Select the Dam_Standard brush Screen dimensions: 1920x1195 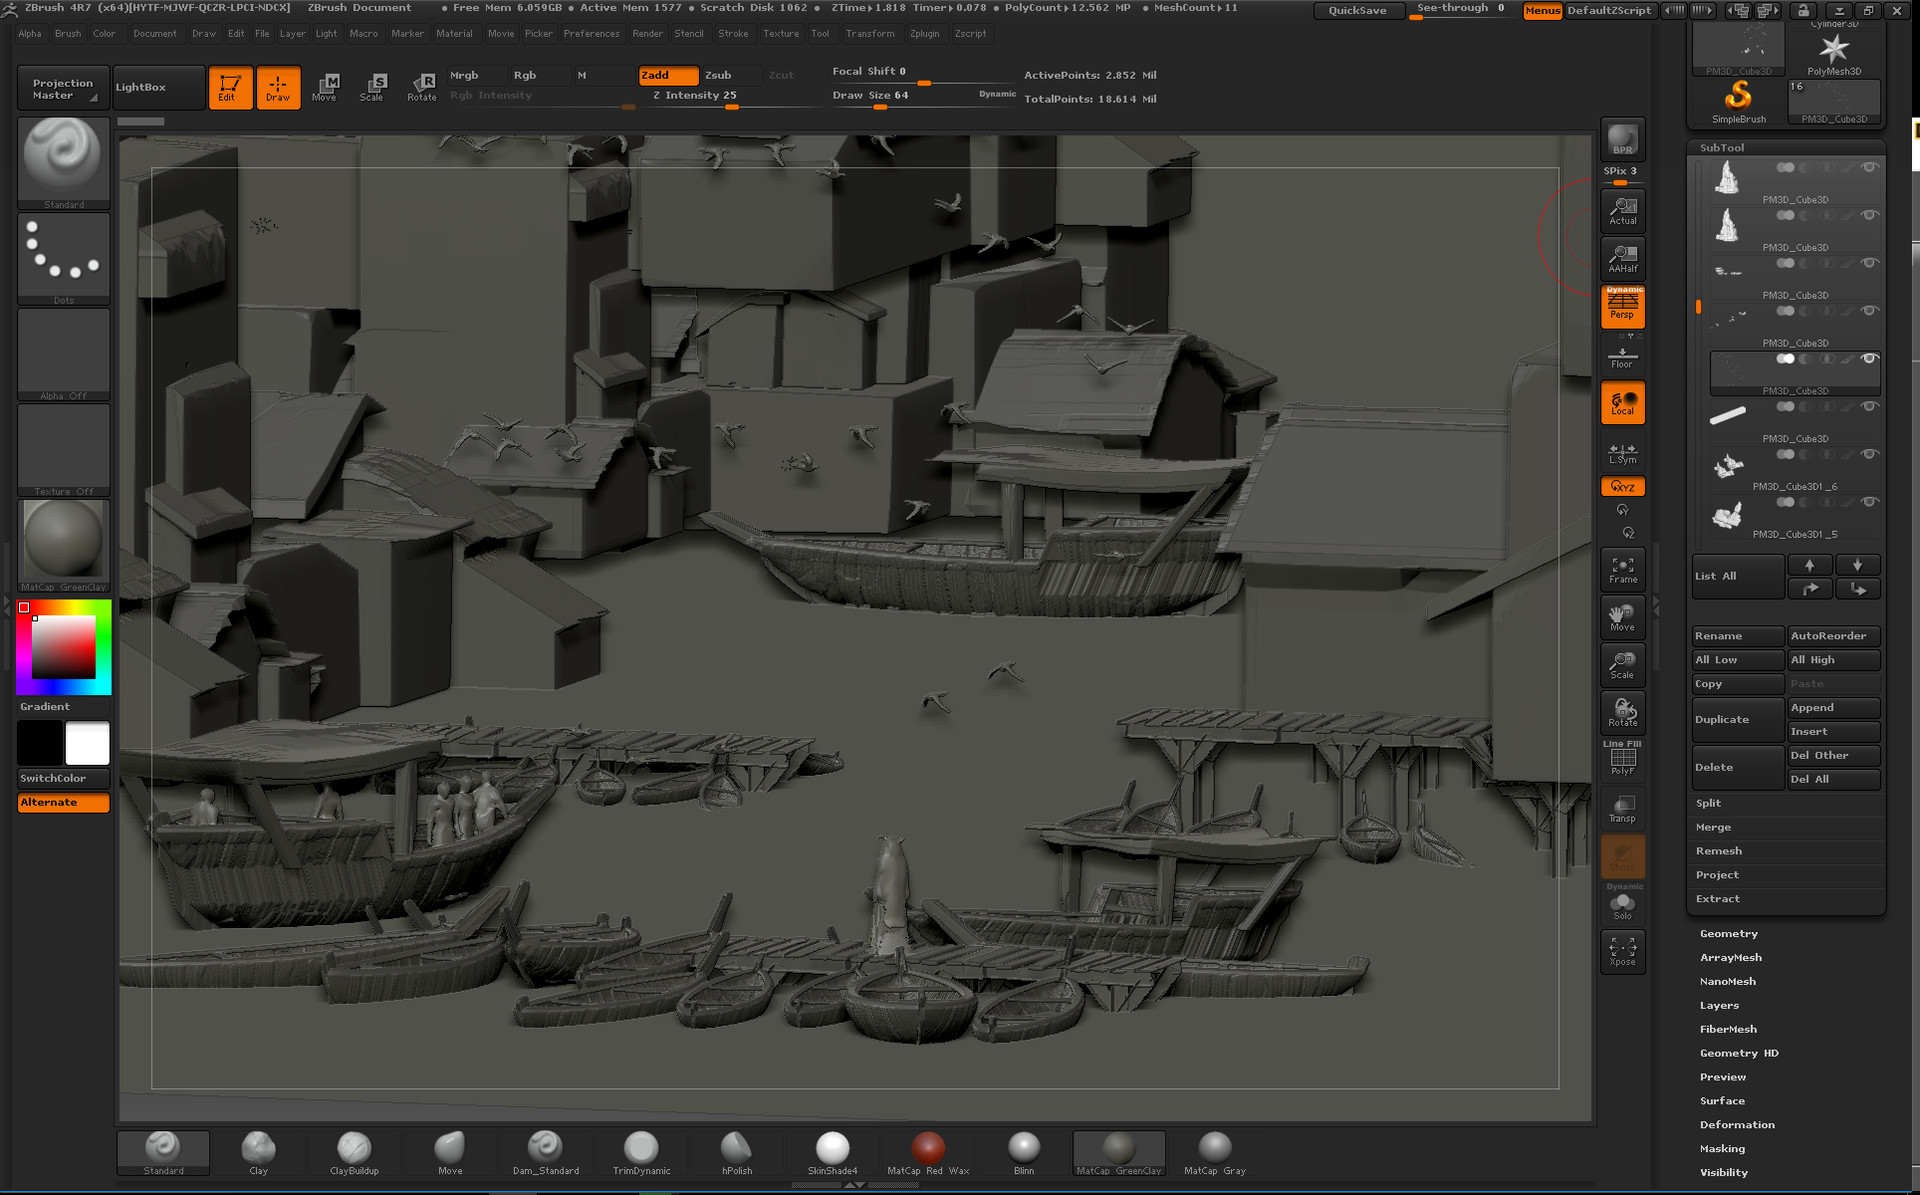(545, 1153)
